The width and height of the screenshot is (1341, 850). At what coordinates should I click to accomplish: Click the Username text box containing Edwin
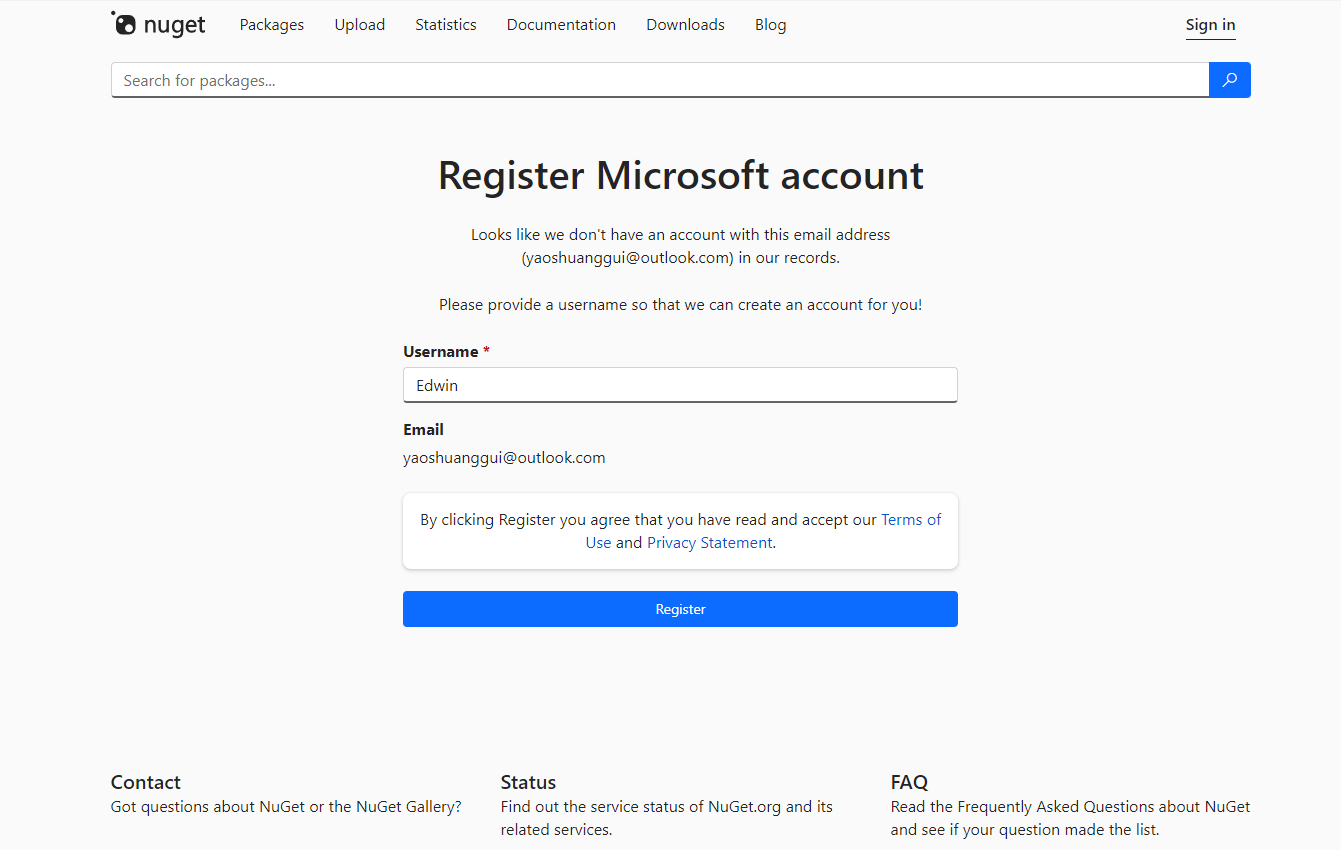click(680, 385)
